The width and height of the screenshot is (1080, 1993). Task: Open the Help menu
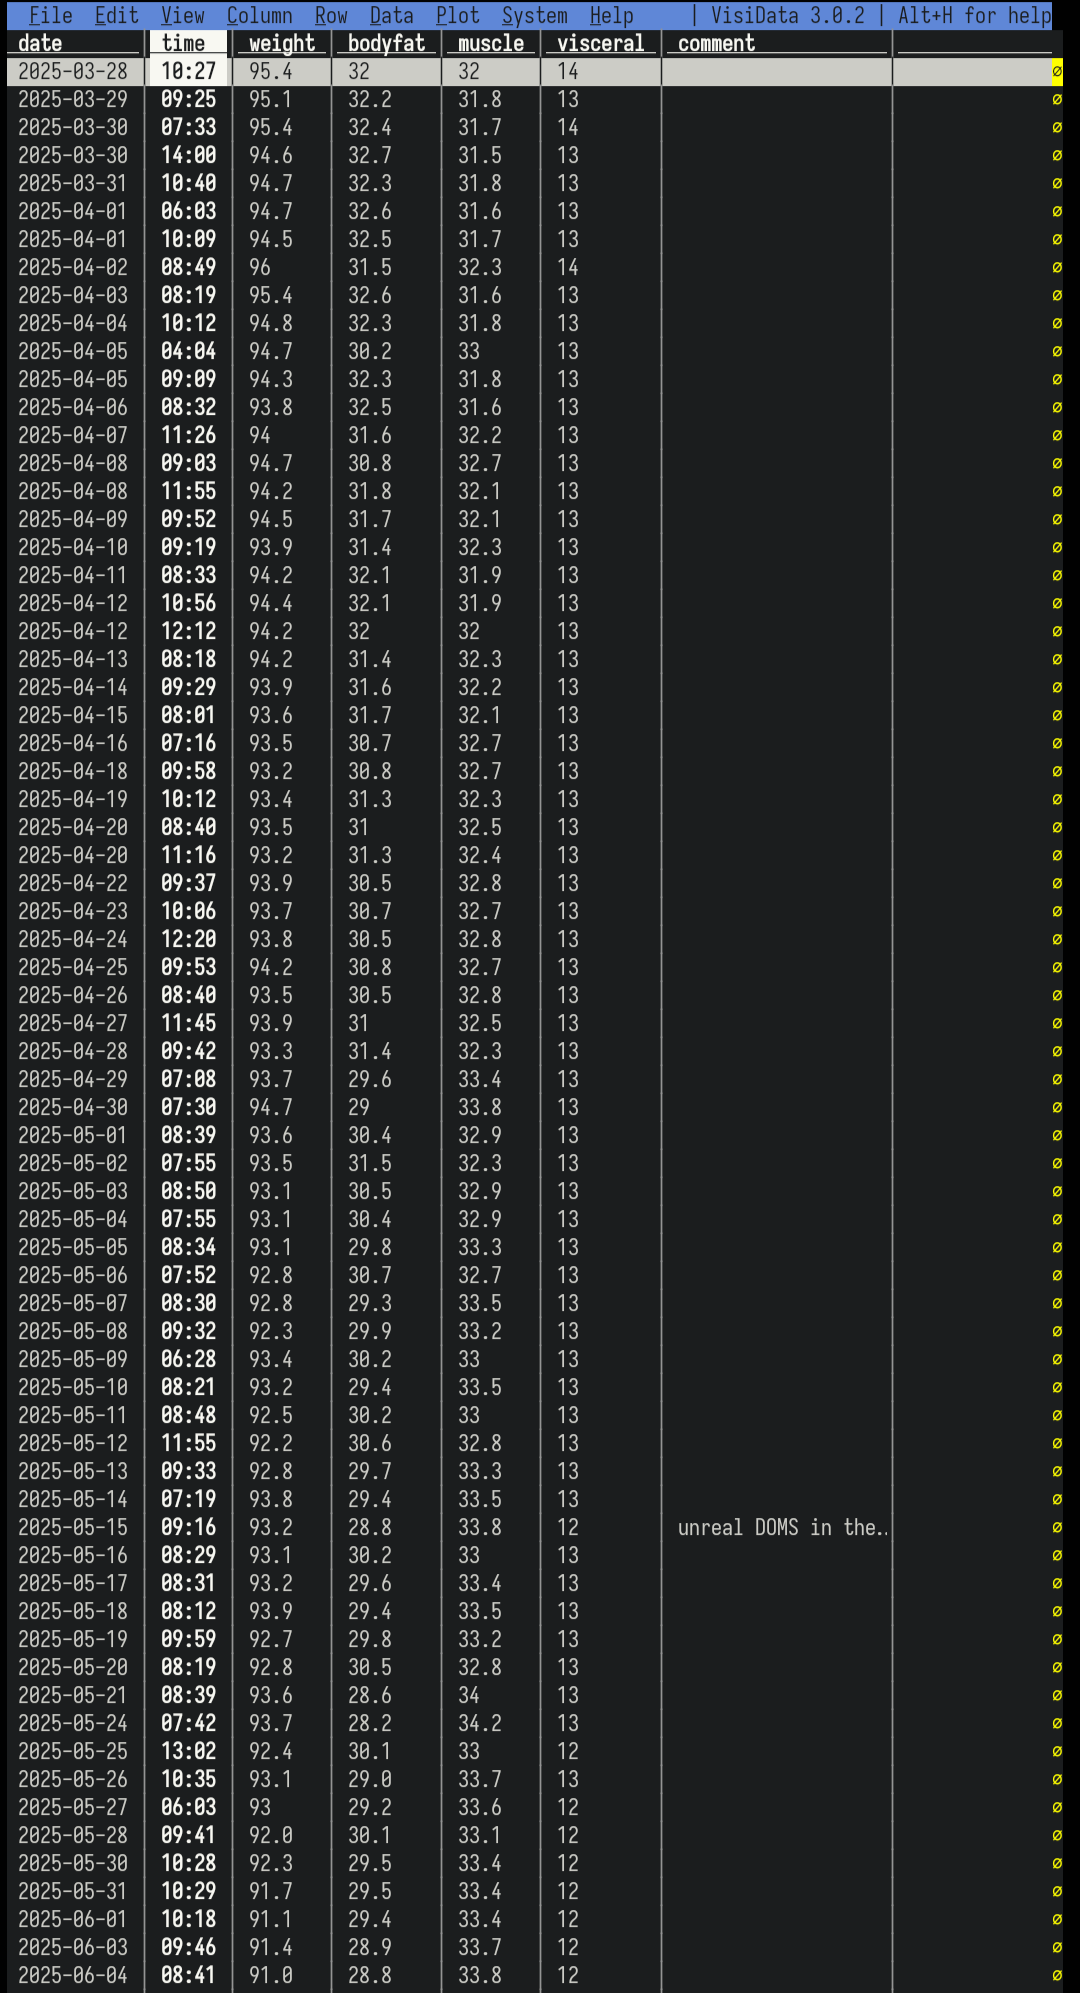pos(611,15)
